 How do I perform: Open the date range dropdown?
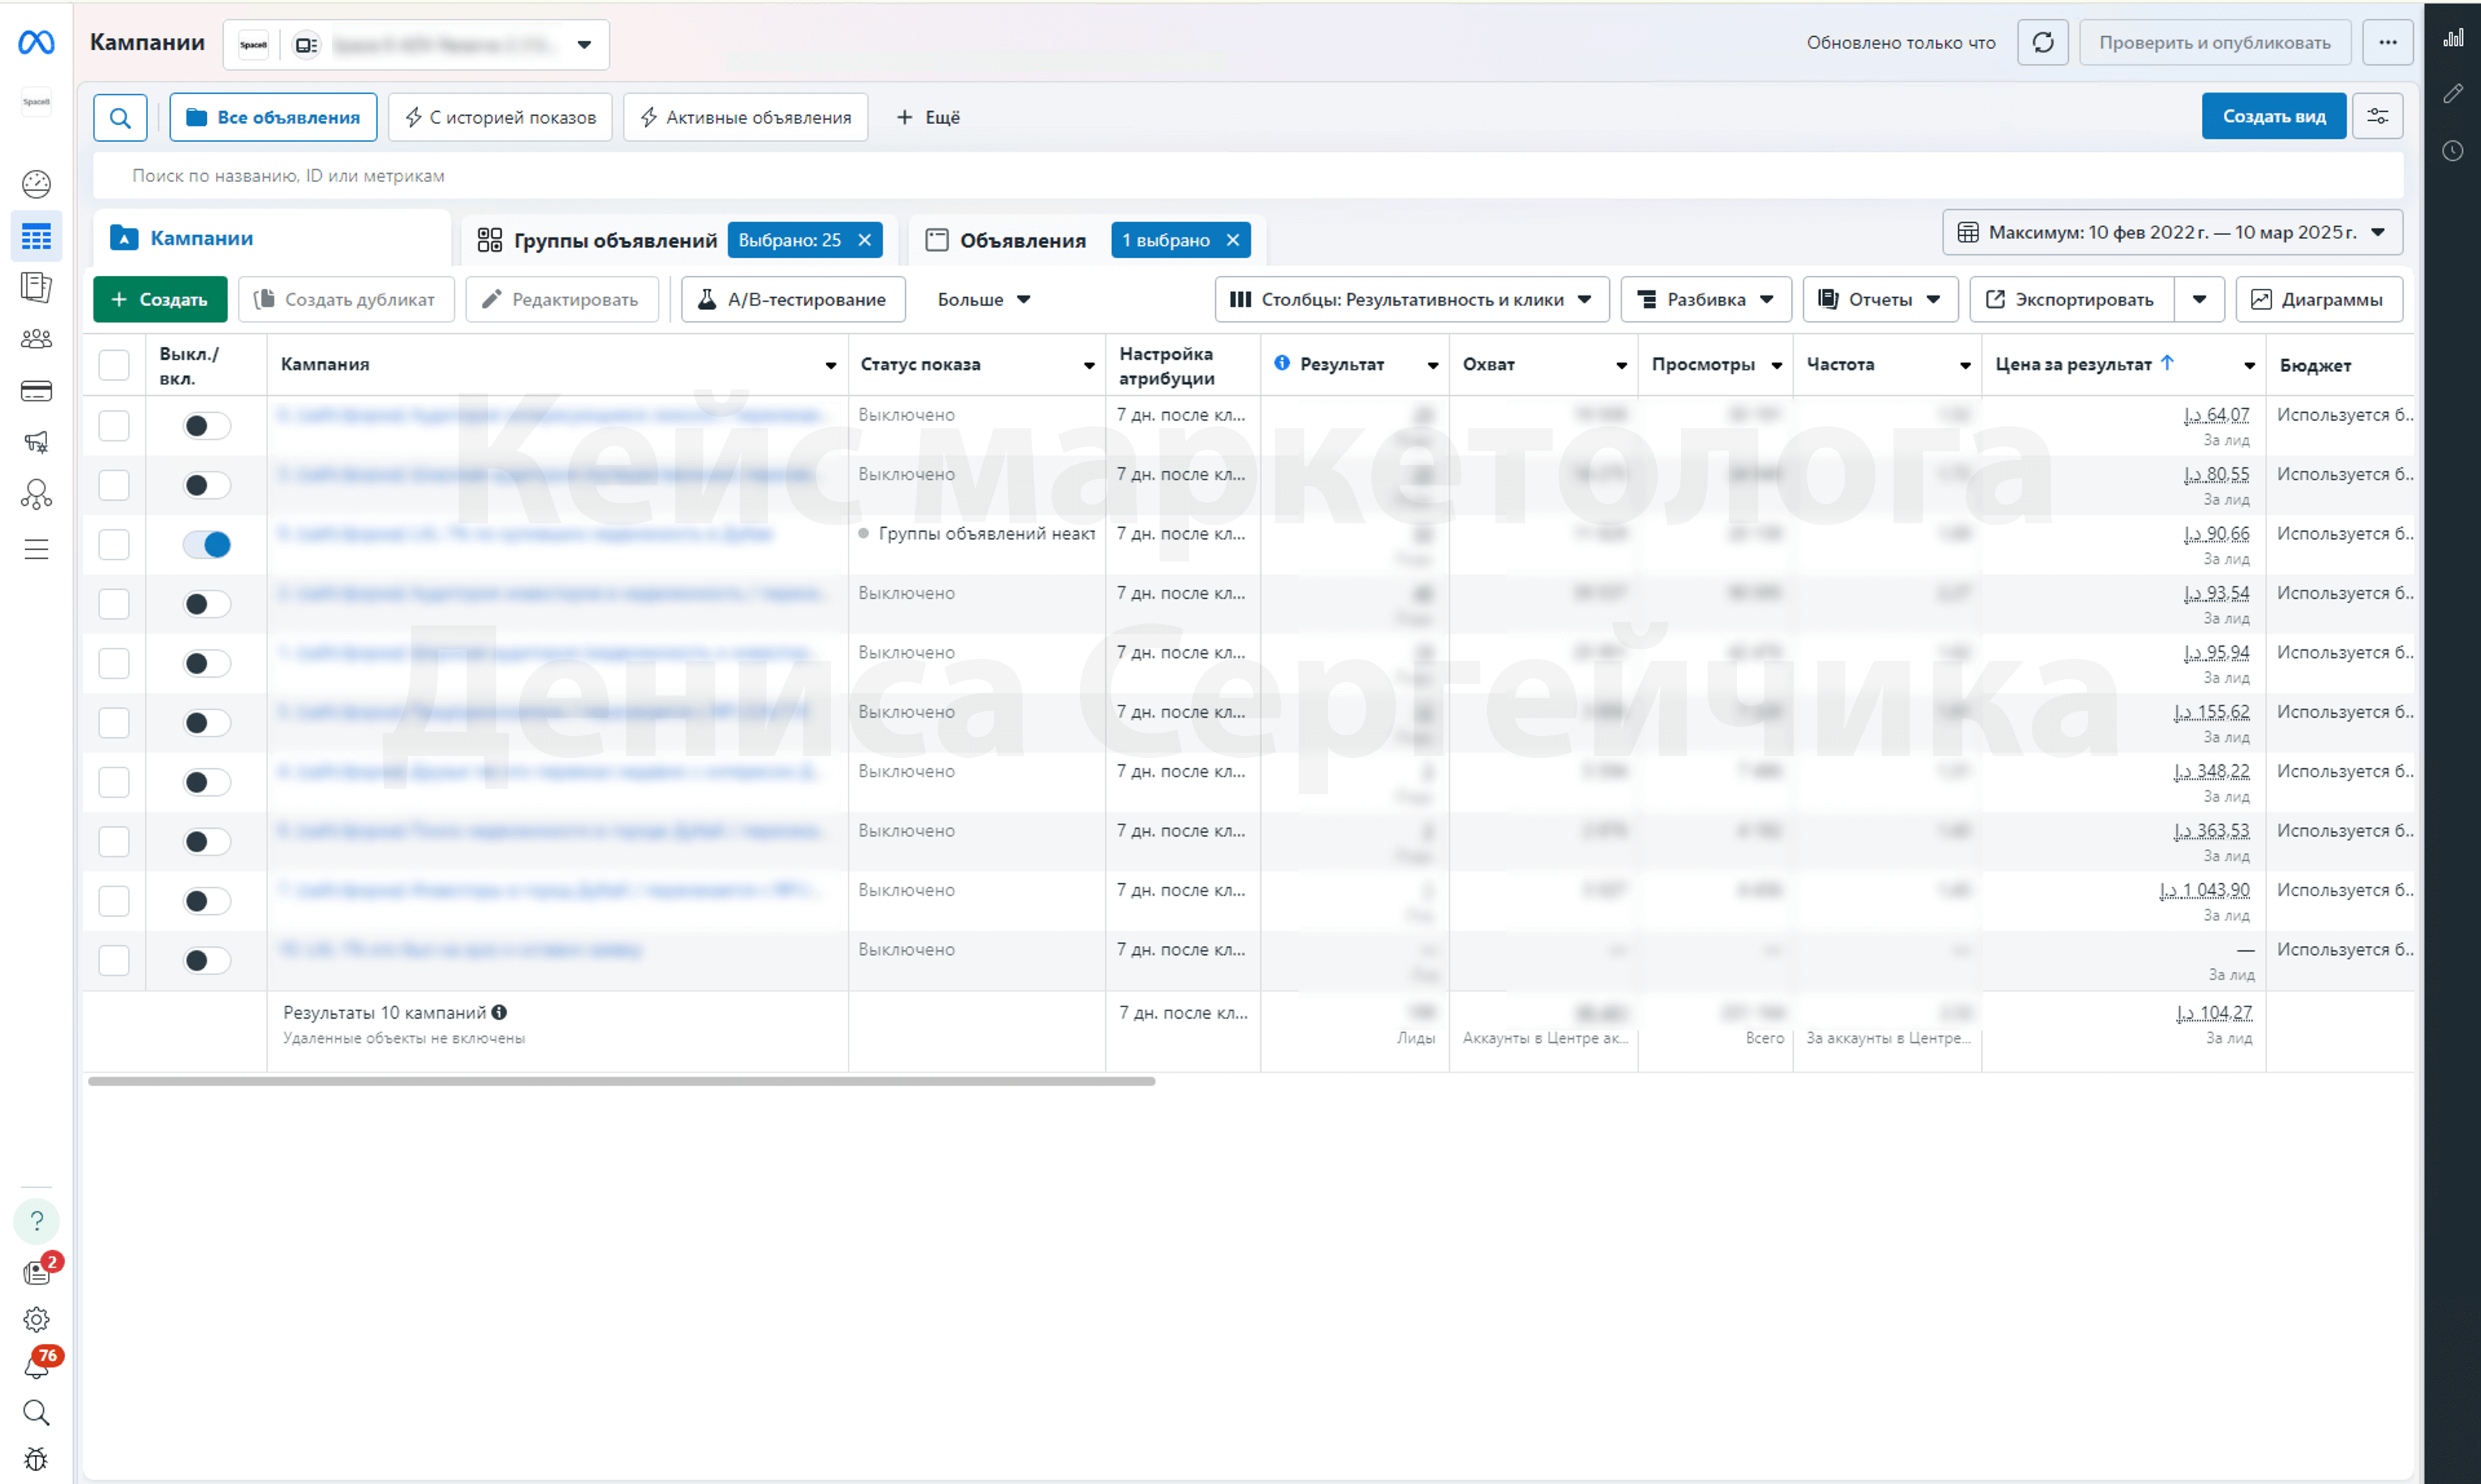coord(2172,232)
